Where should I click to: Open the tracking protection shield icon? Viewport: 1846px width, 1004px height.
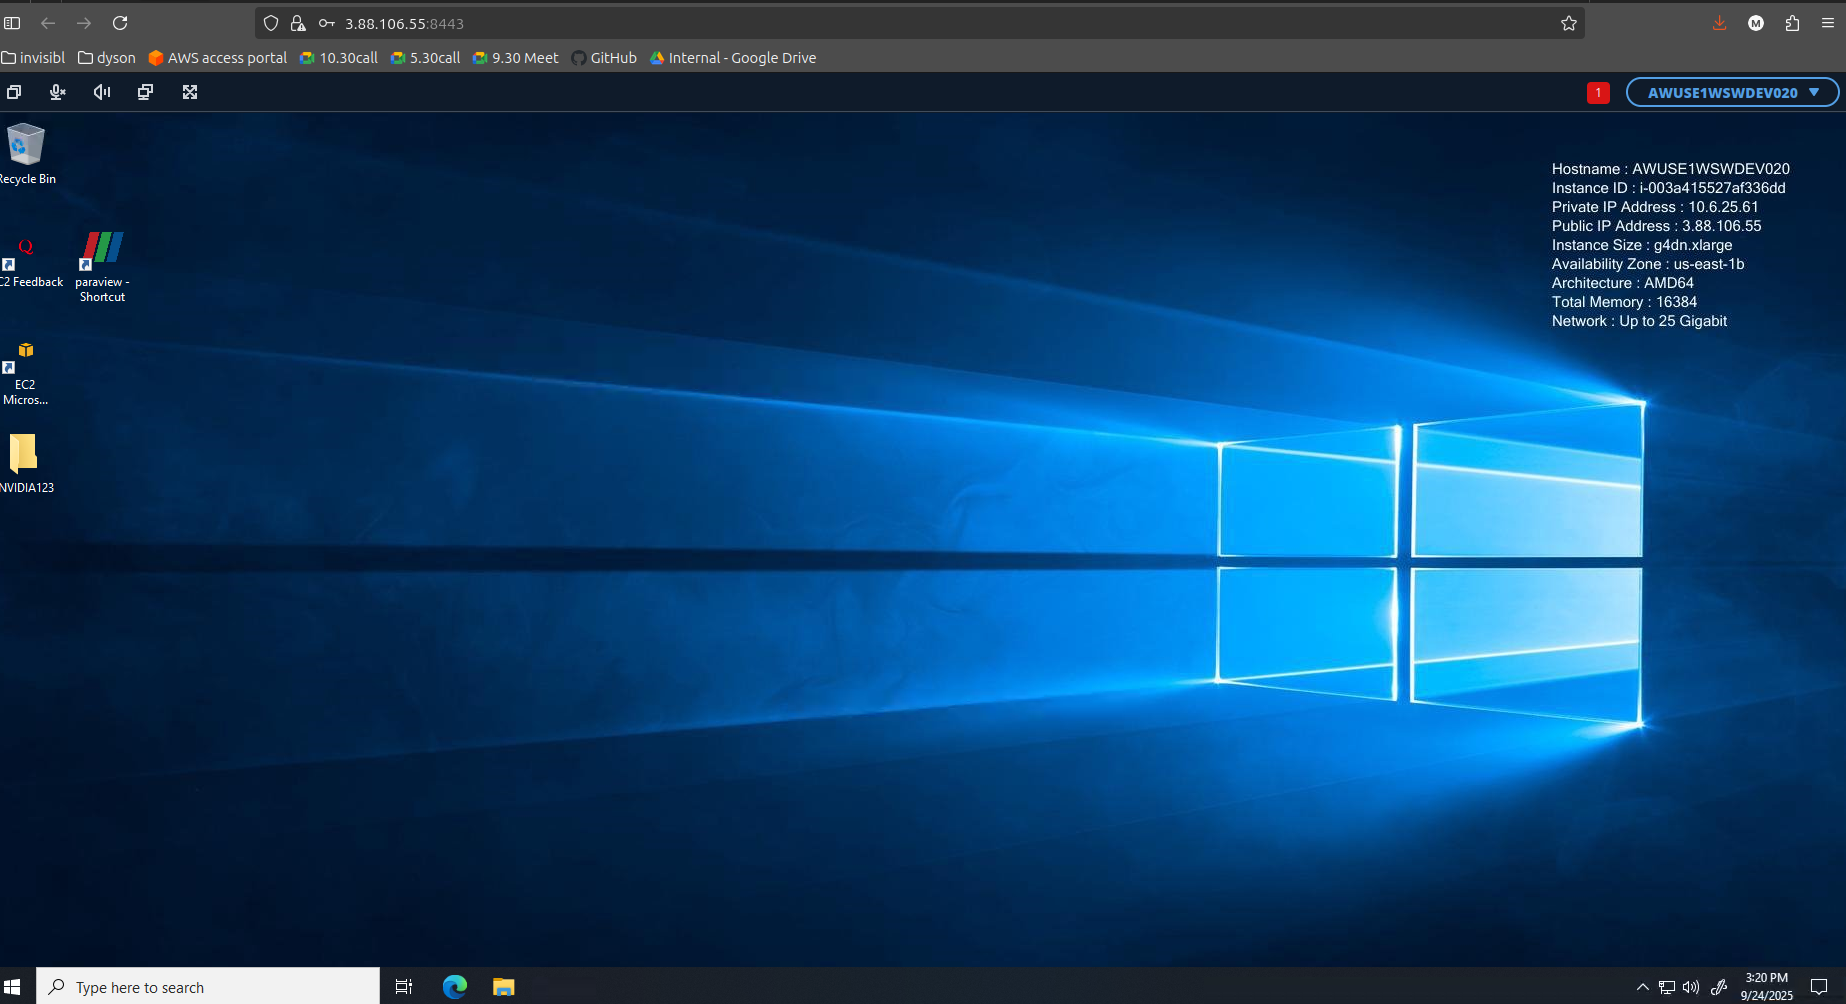[x=270, y=23]
